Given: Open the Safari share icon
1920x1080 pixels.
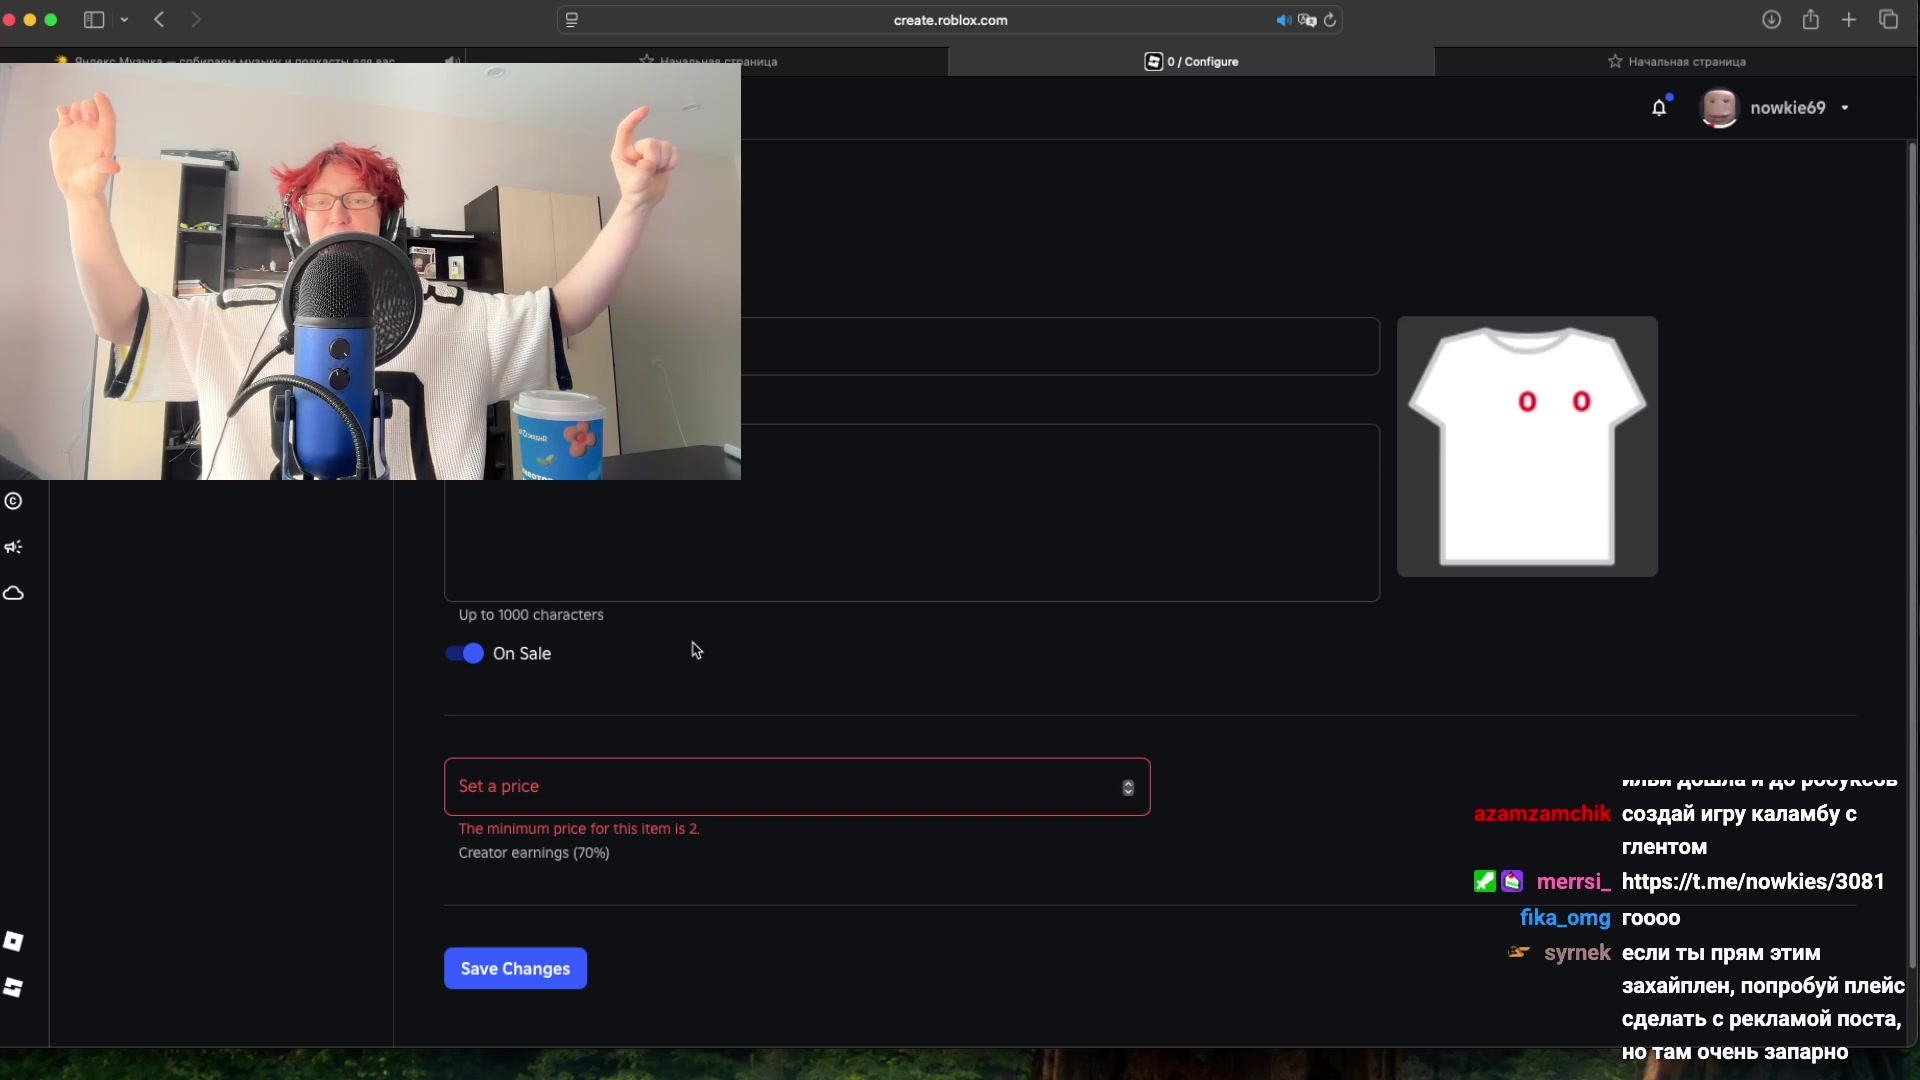Looking at the screenshot, I should point(1810,20).
